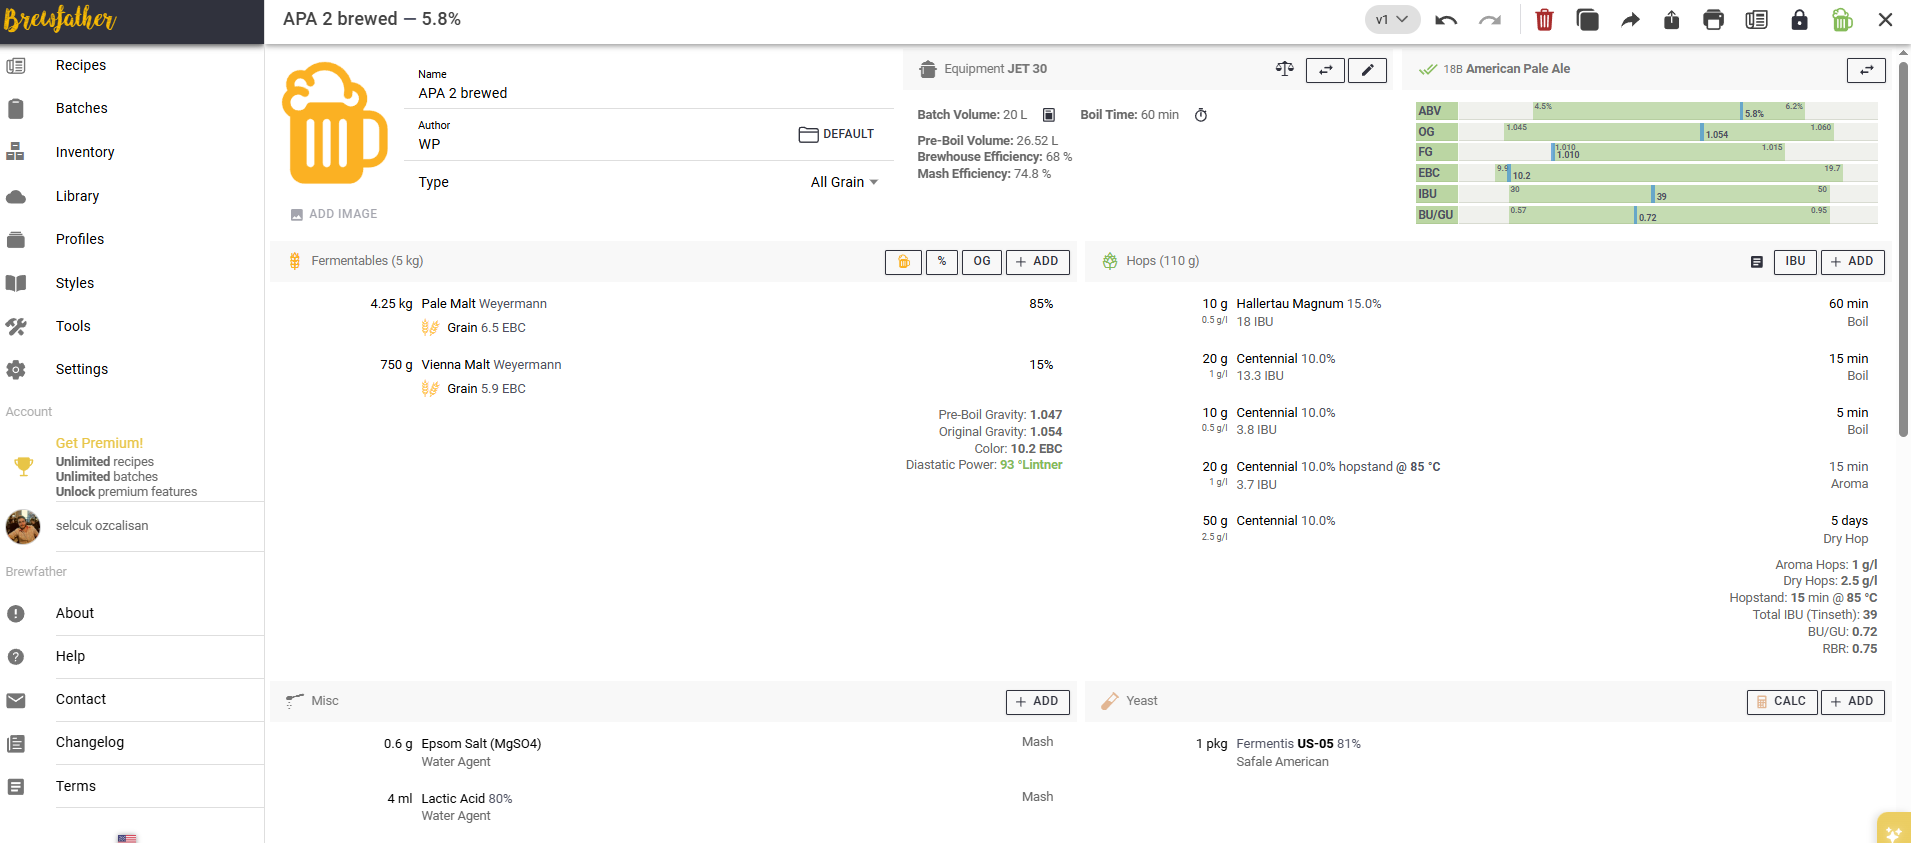Click the EBC color range bar
The image size is (1911, 843).
(1647, 173)
